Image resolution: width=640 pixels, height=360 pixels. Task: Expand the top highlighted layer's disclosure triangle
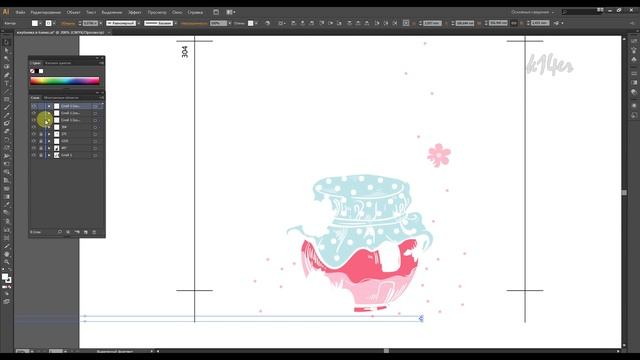pos(49,106)
